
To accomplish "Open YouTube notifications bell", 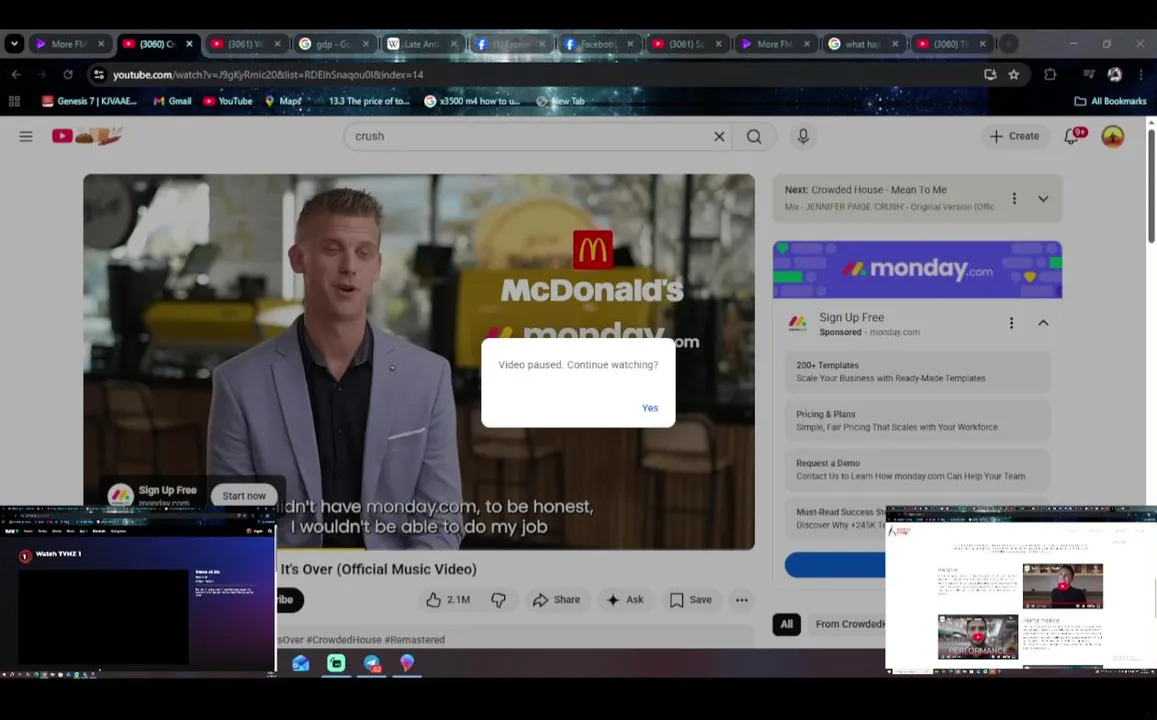I will (1071, 136).
